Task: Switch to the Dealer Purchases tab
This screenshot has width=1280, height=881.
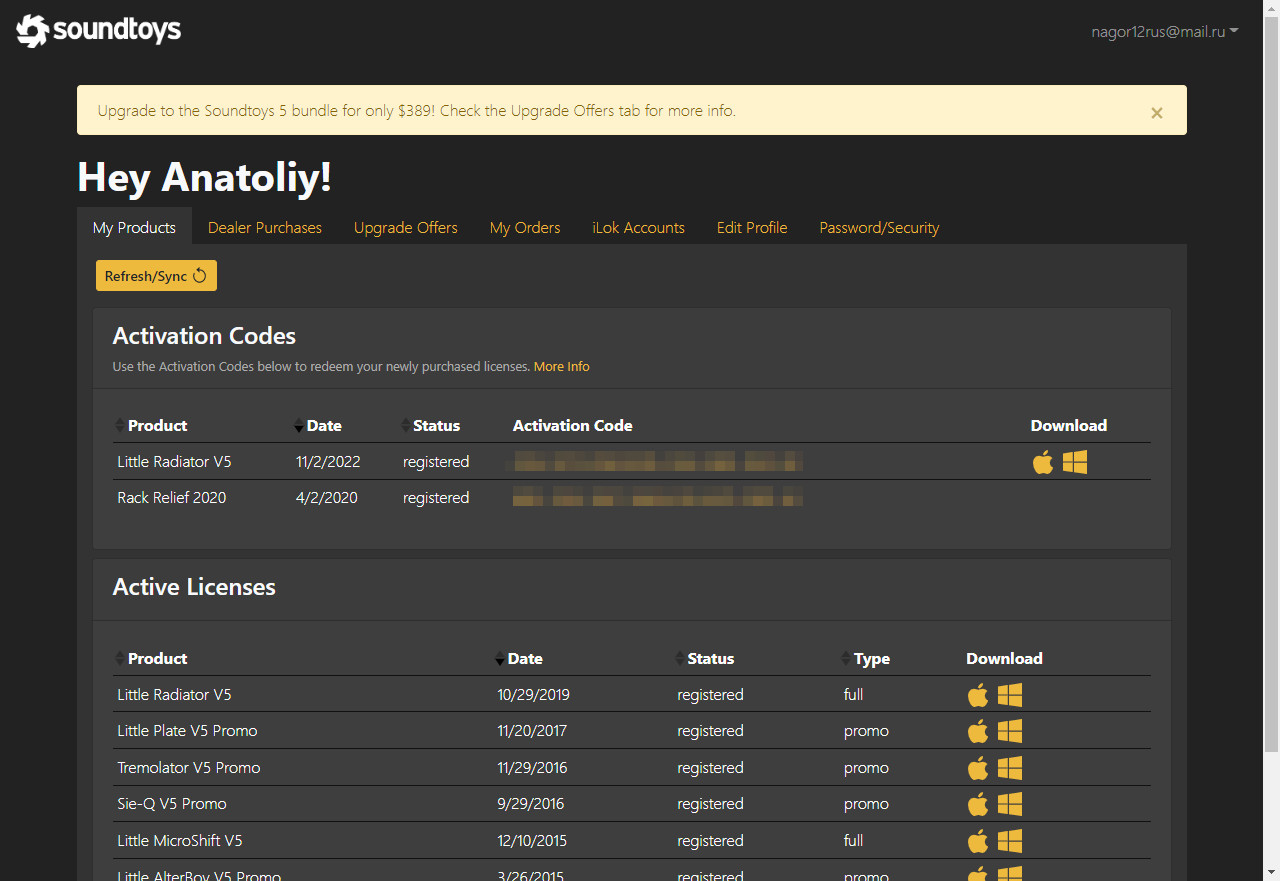Action: (x=265, y=228)
